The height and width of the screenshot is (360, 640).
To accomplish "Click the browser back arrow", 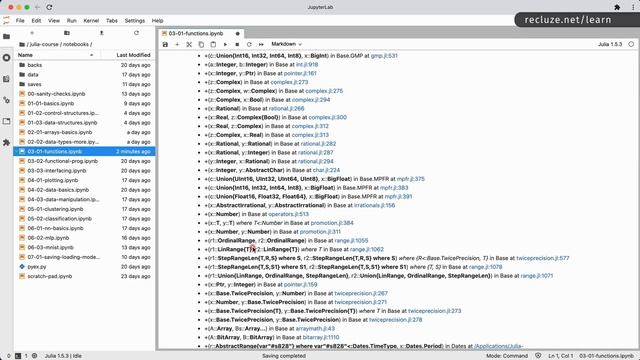I will coord(37,7).
